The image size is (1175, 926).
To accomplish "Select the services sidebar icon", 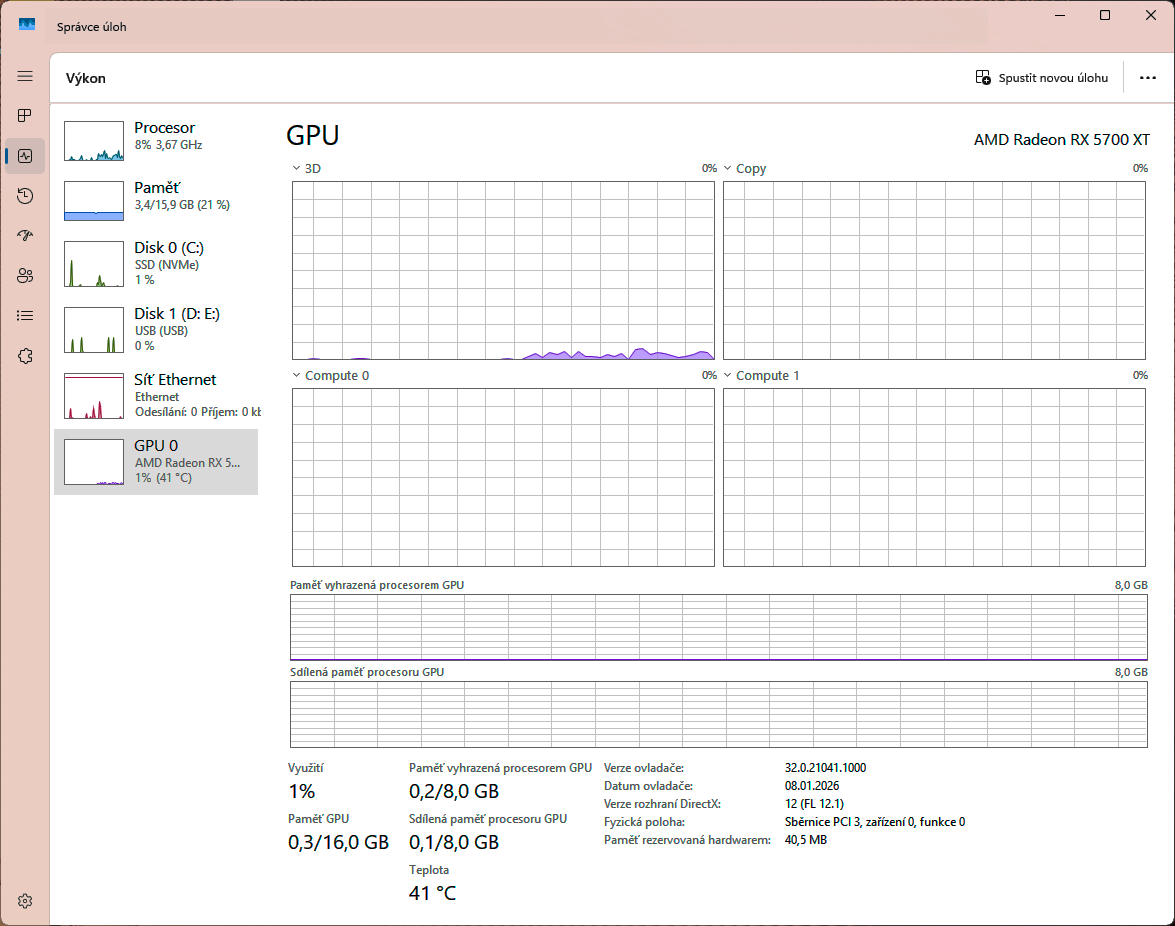I will [24, 355].
